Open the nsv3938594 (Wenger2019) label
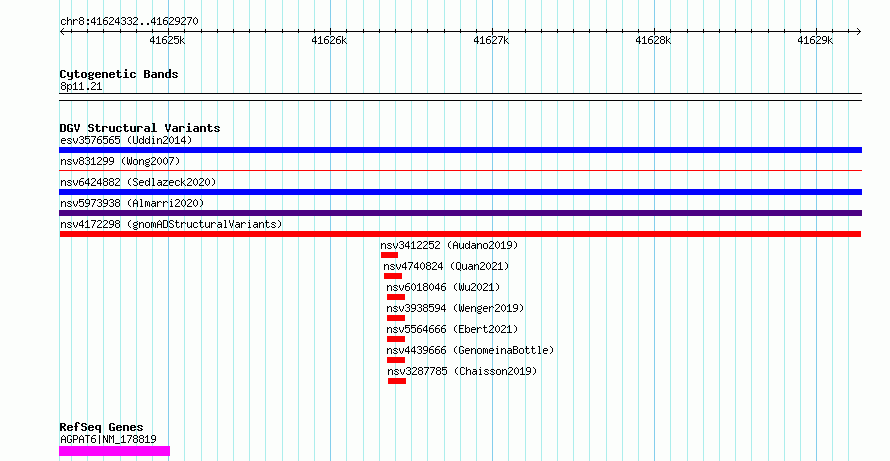Image resolution: width=890 pixels, height=461 pixels. pyautogui.click(x=455, y=308)
